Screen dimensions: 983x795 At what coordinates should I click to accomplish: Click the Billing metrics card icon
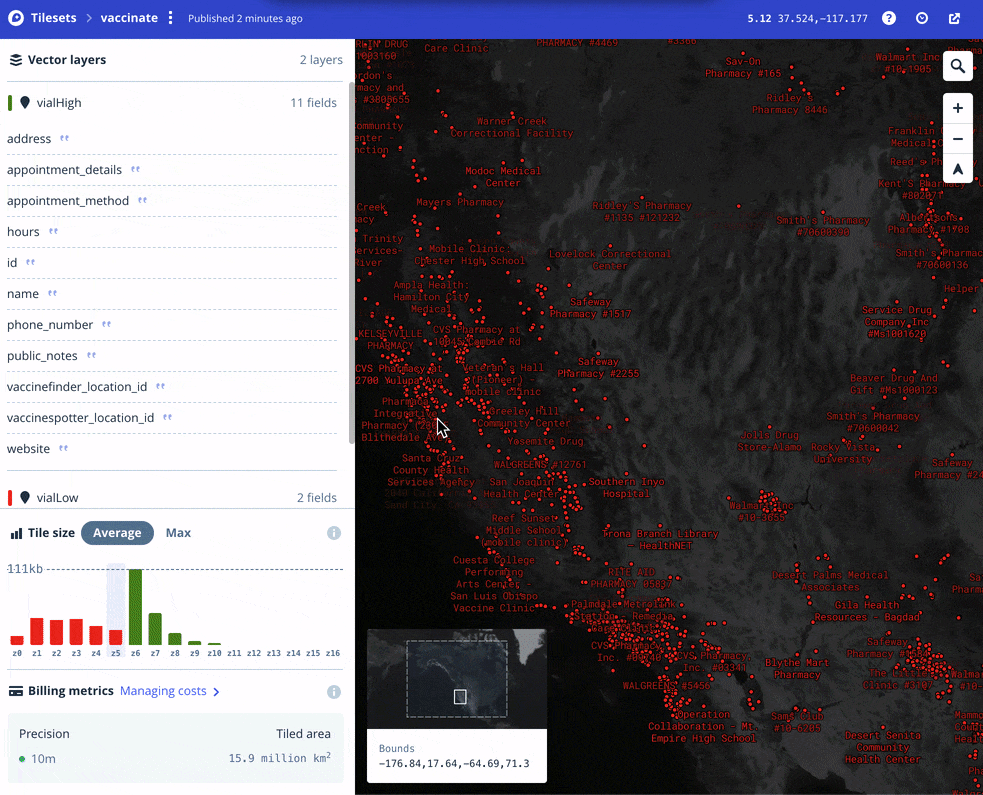point(16,692)
